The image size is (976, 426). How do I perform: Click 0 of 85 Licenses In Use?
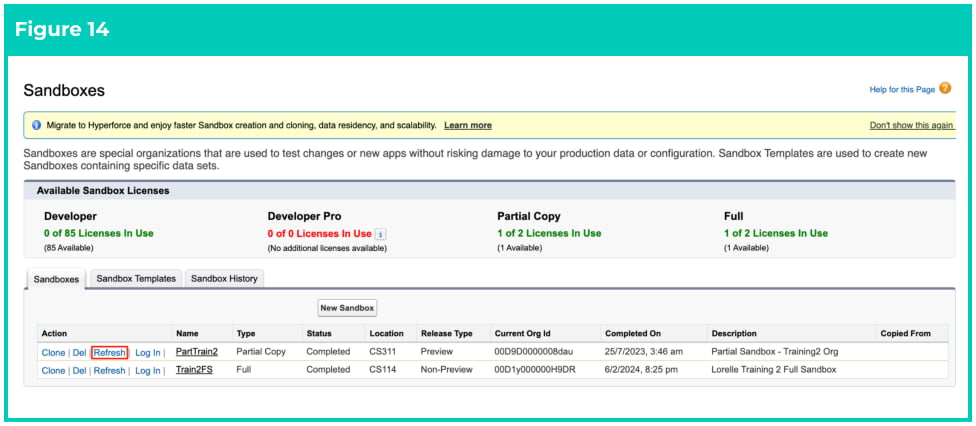click(x=98, y=234)
